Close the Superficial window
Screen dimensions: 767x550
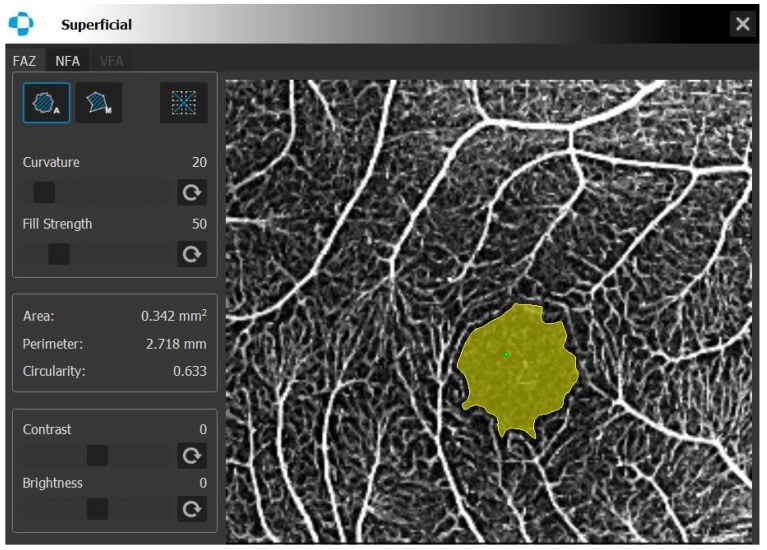[743, 23]
